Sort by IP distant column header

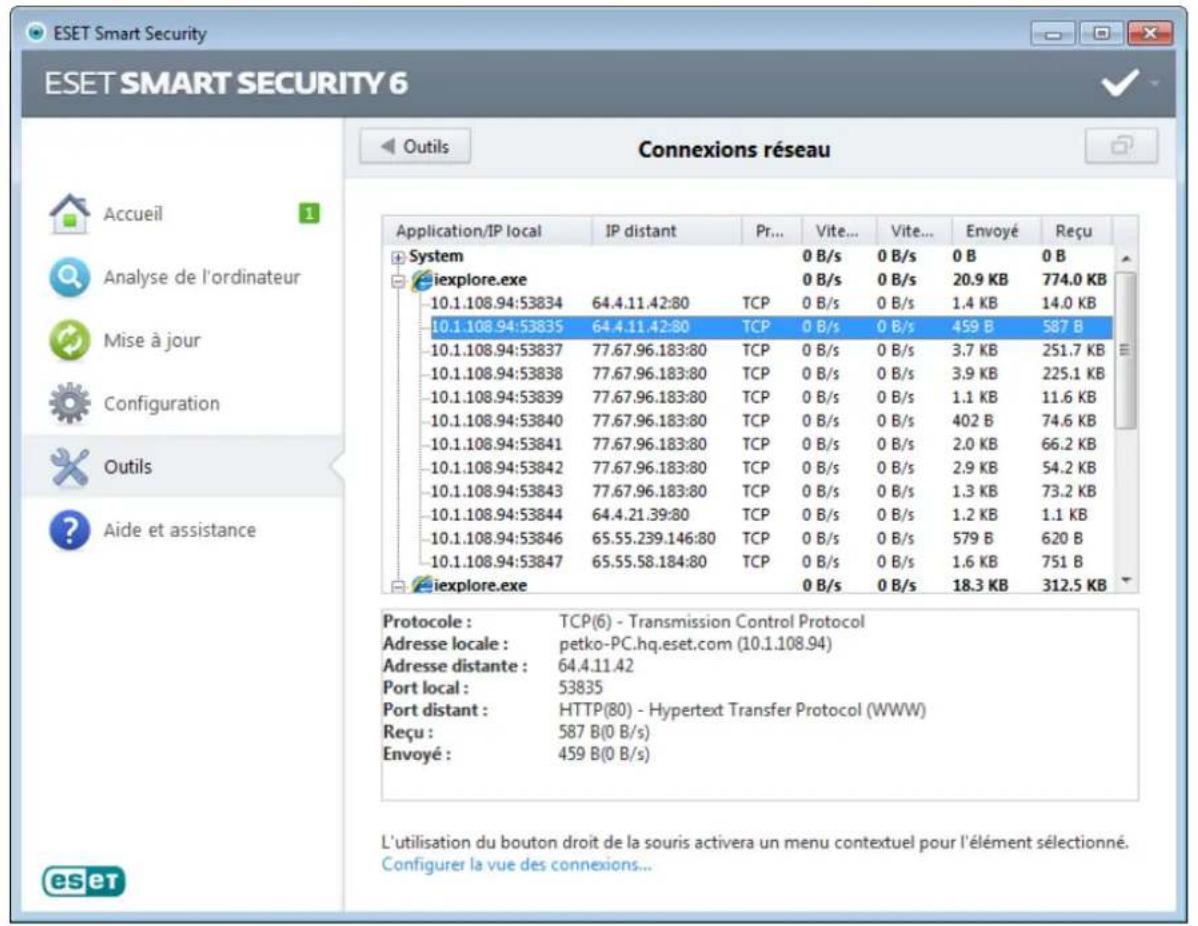(x=666, y=231)
